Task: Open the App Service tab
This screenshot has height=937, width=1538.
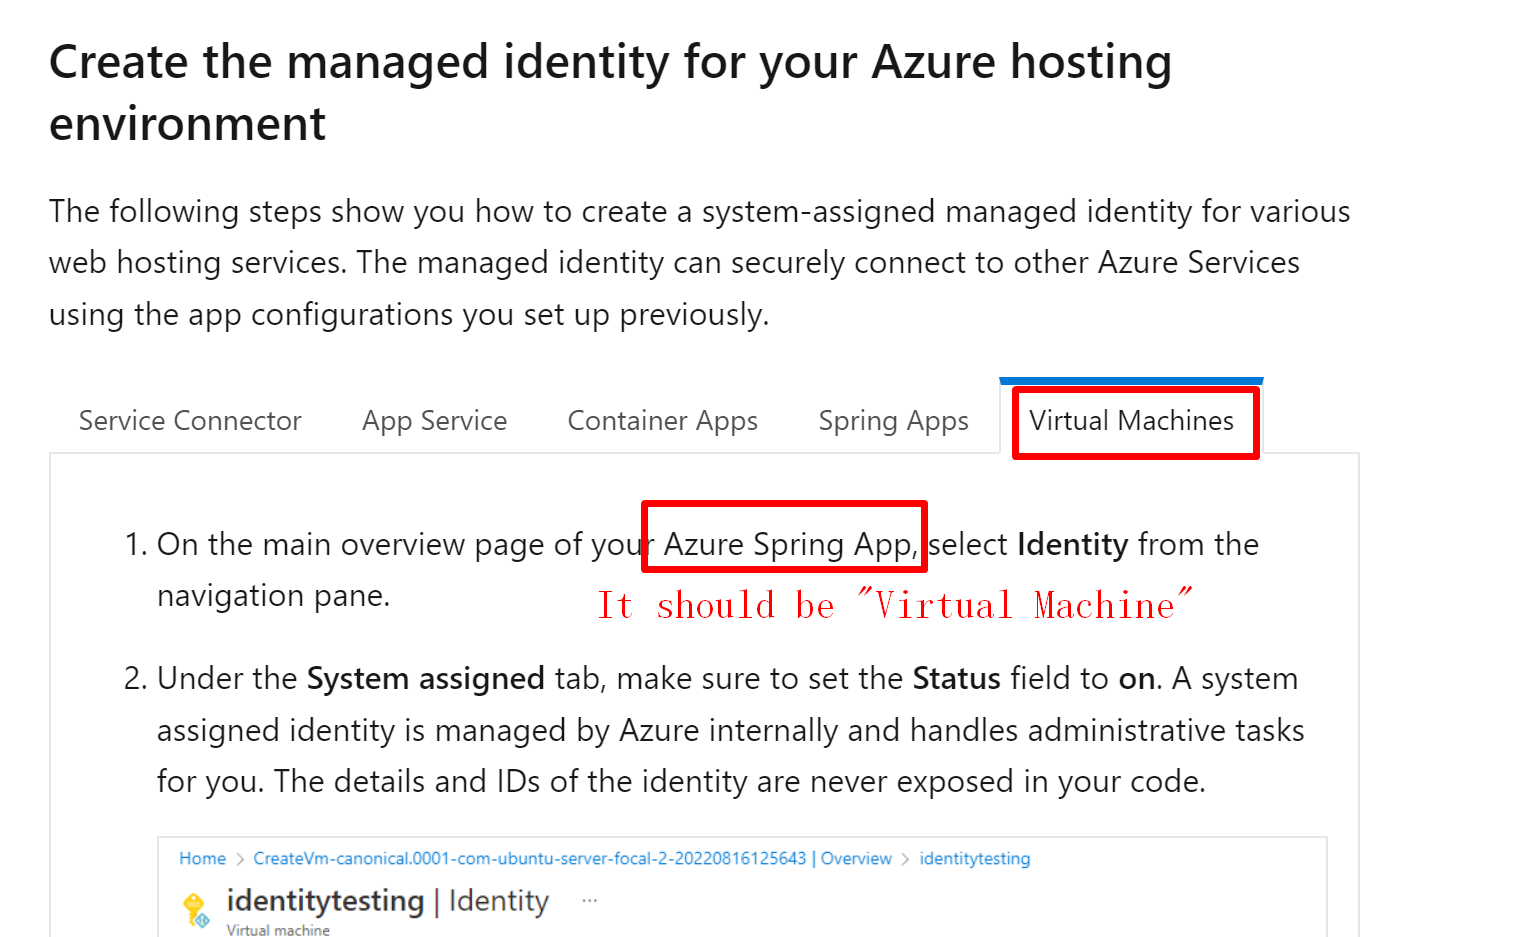Action: click(435, 421)
